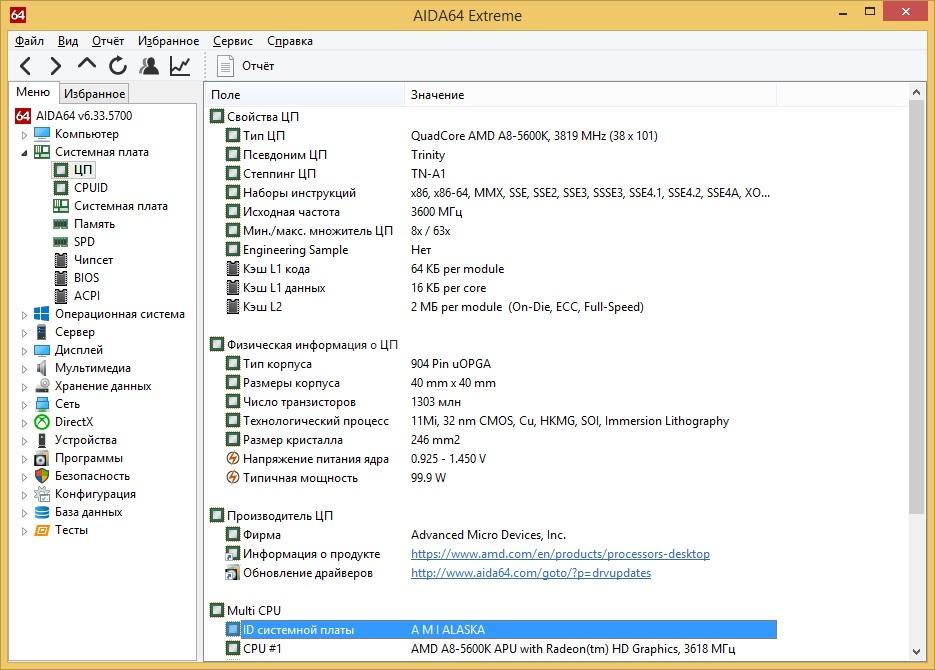Open the amd.com processors-desktop link
Viewport: 935px width, 670px height.
click(560, 554)
